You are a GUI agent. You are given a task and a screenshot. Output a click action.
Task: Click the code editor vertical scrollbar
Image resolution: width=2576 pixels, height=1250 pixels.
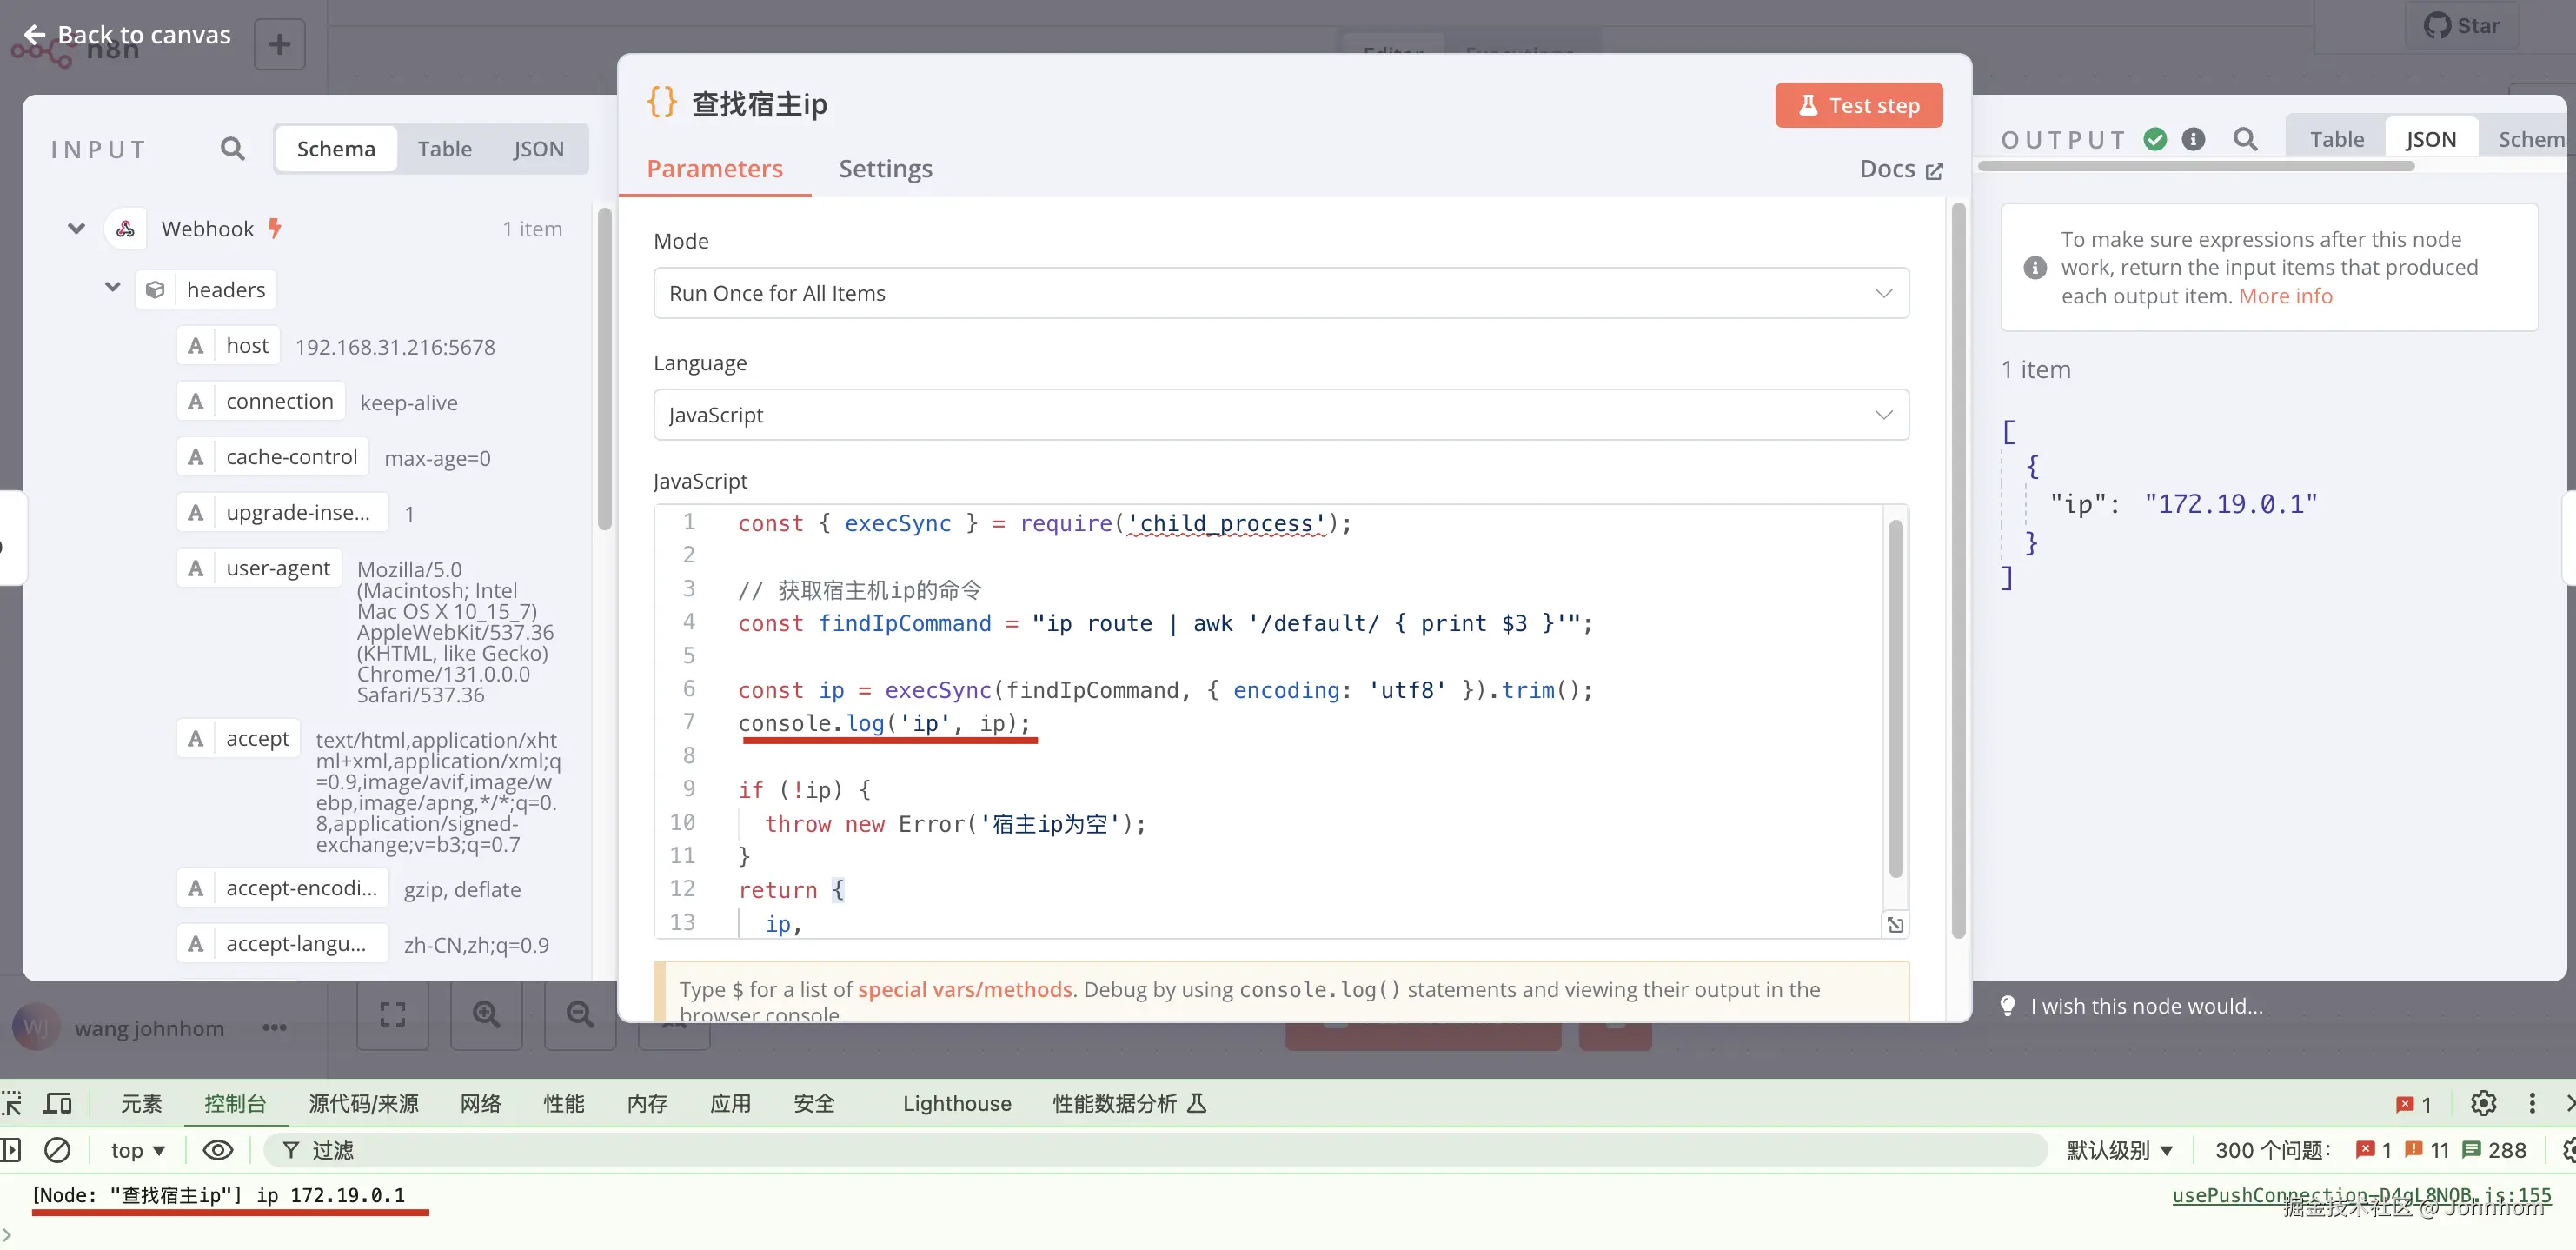click(1895, 700)
